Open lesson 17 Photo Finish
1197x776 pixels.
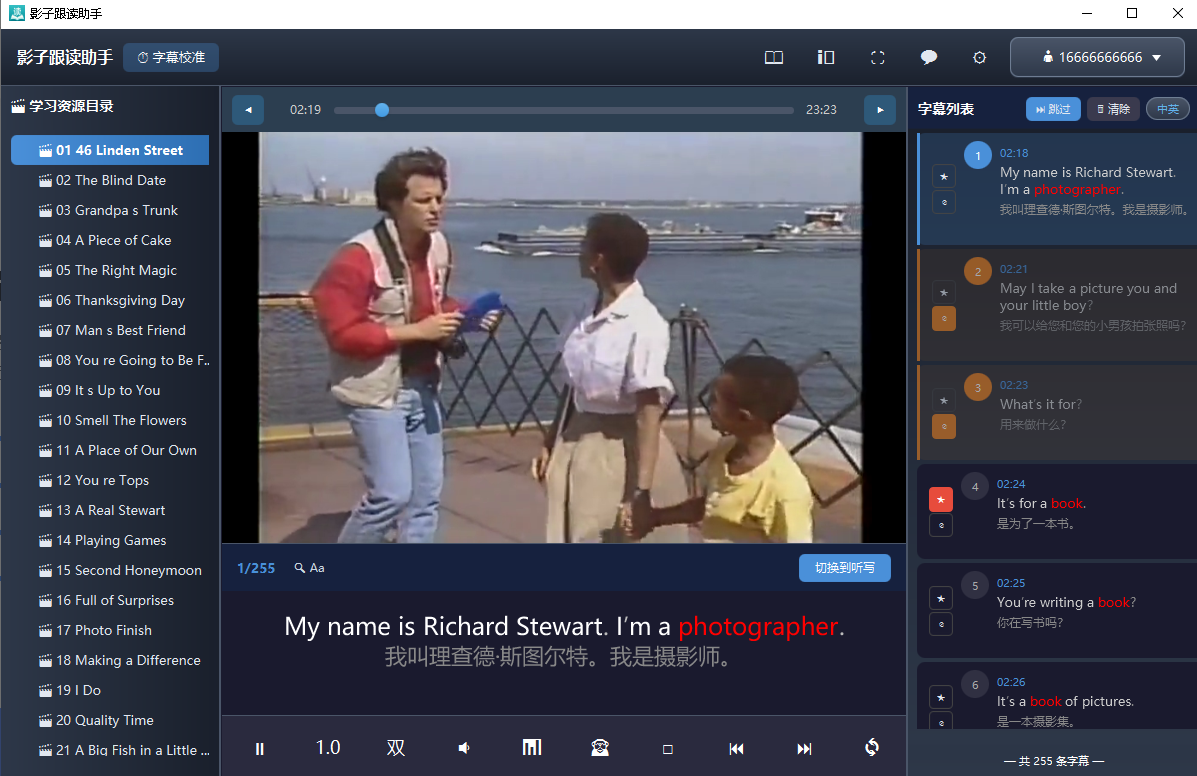coord(110,630)
